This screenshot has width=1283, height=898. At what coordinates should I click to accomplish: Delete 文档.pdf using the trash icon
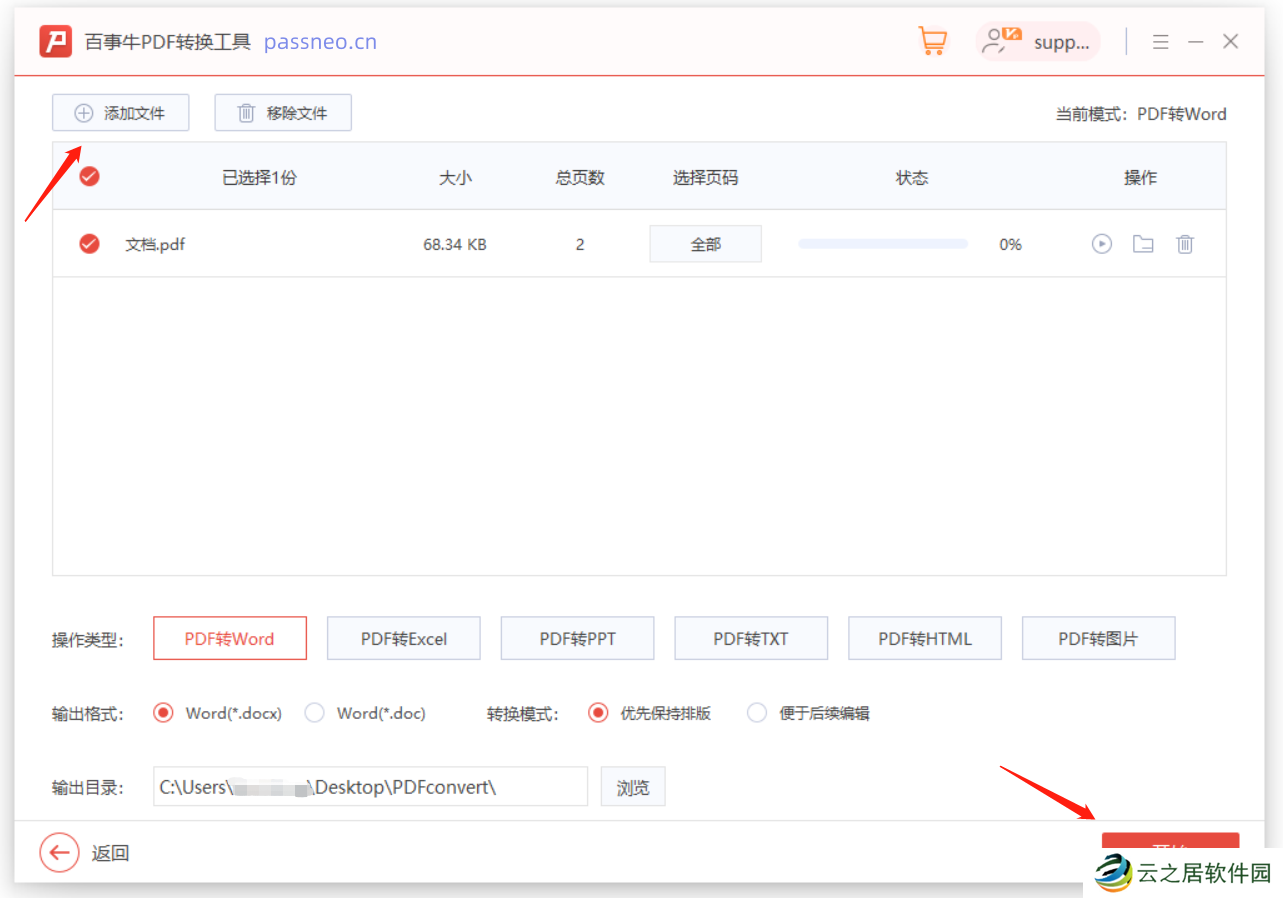[x=1185, y=243]
